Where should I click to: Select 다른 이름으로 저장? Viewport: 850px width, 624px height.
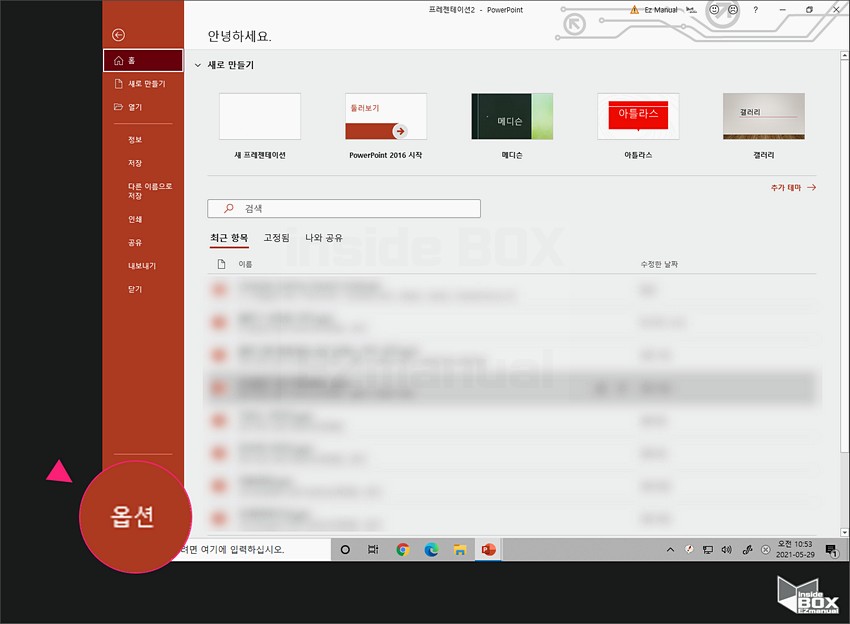click(150, 191)
